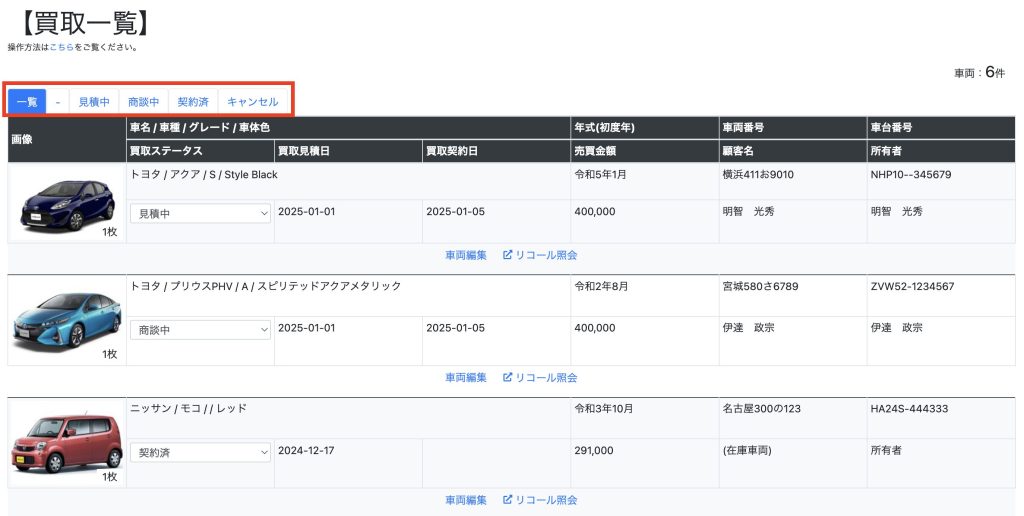Select the dash (-) filter tab
Screen dimensions: 1024x516
(x=58, y=102)
